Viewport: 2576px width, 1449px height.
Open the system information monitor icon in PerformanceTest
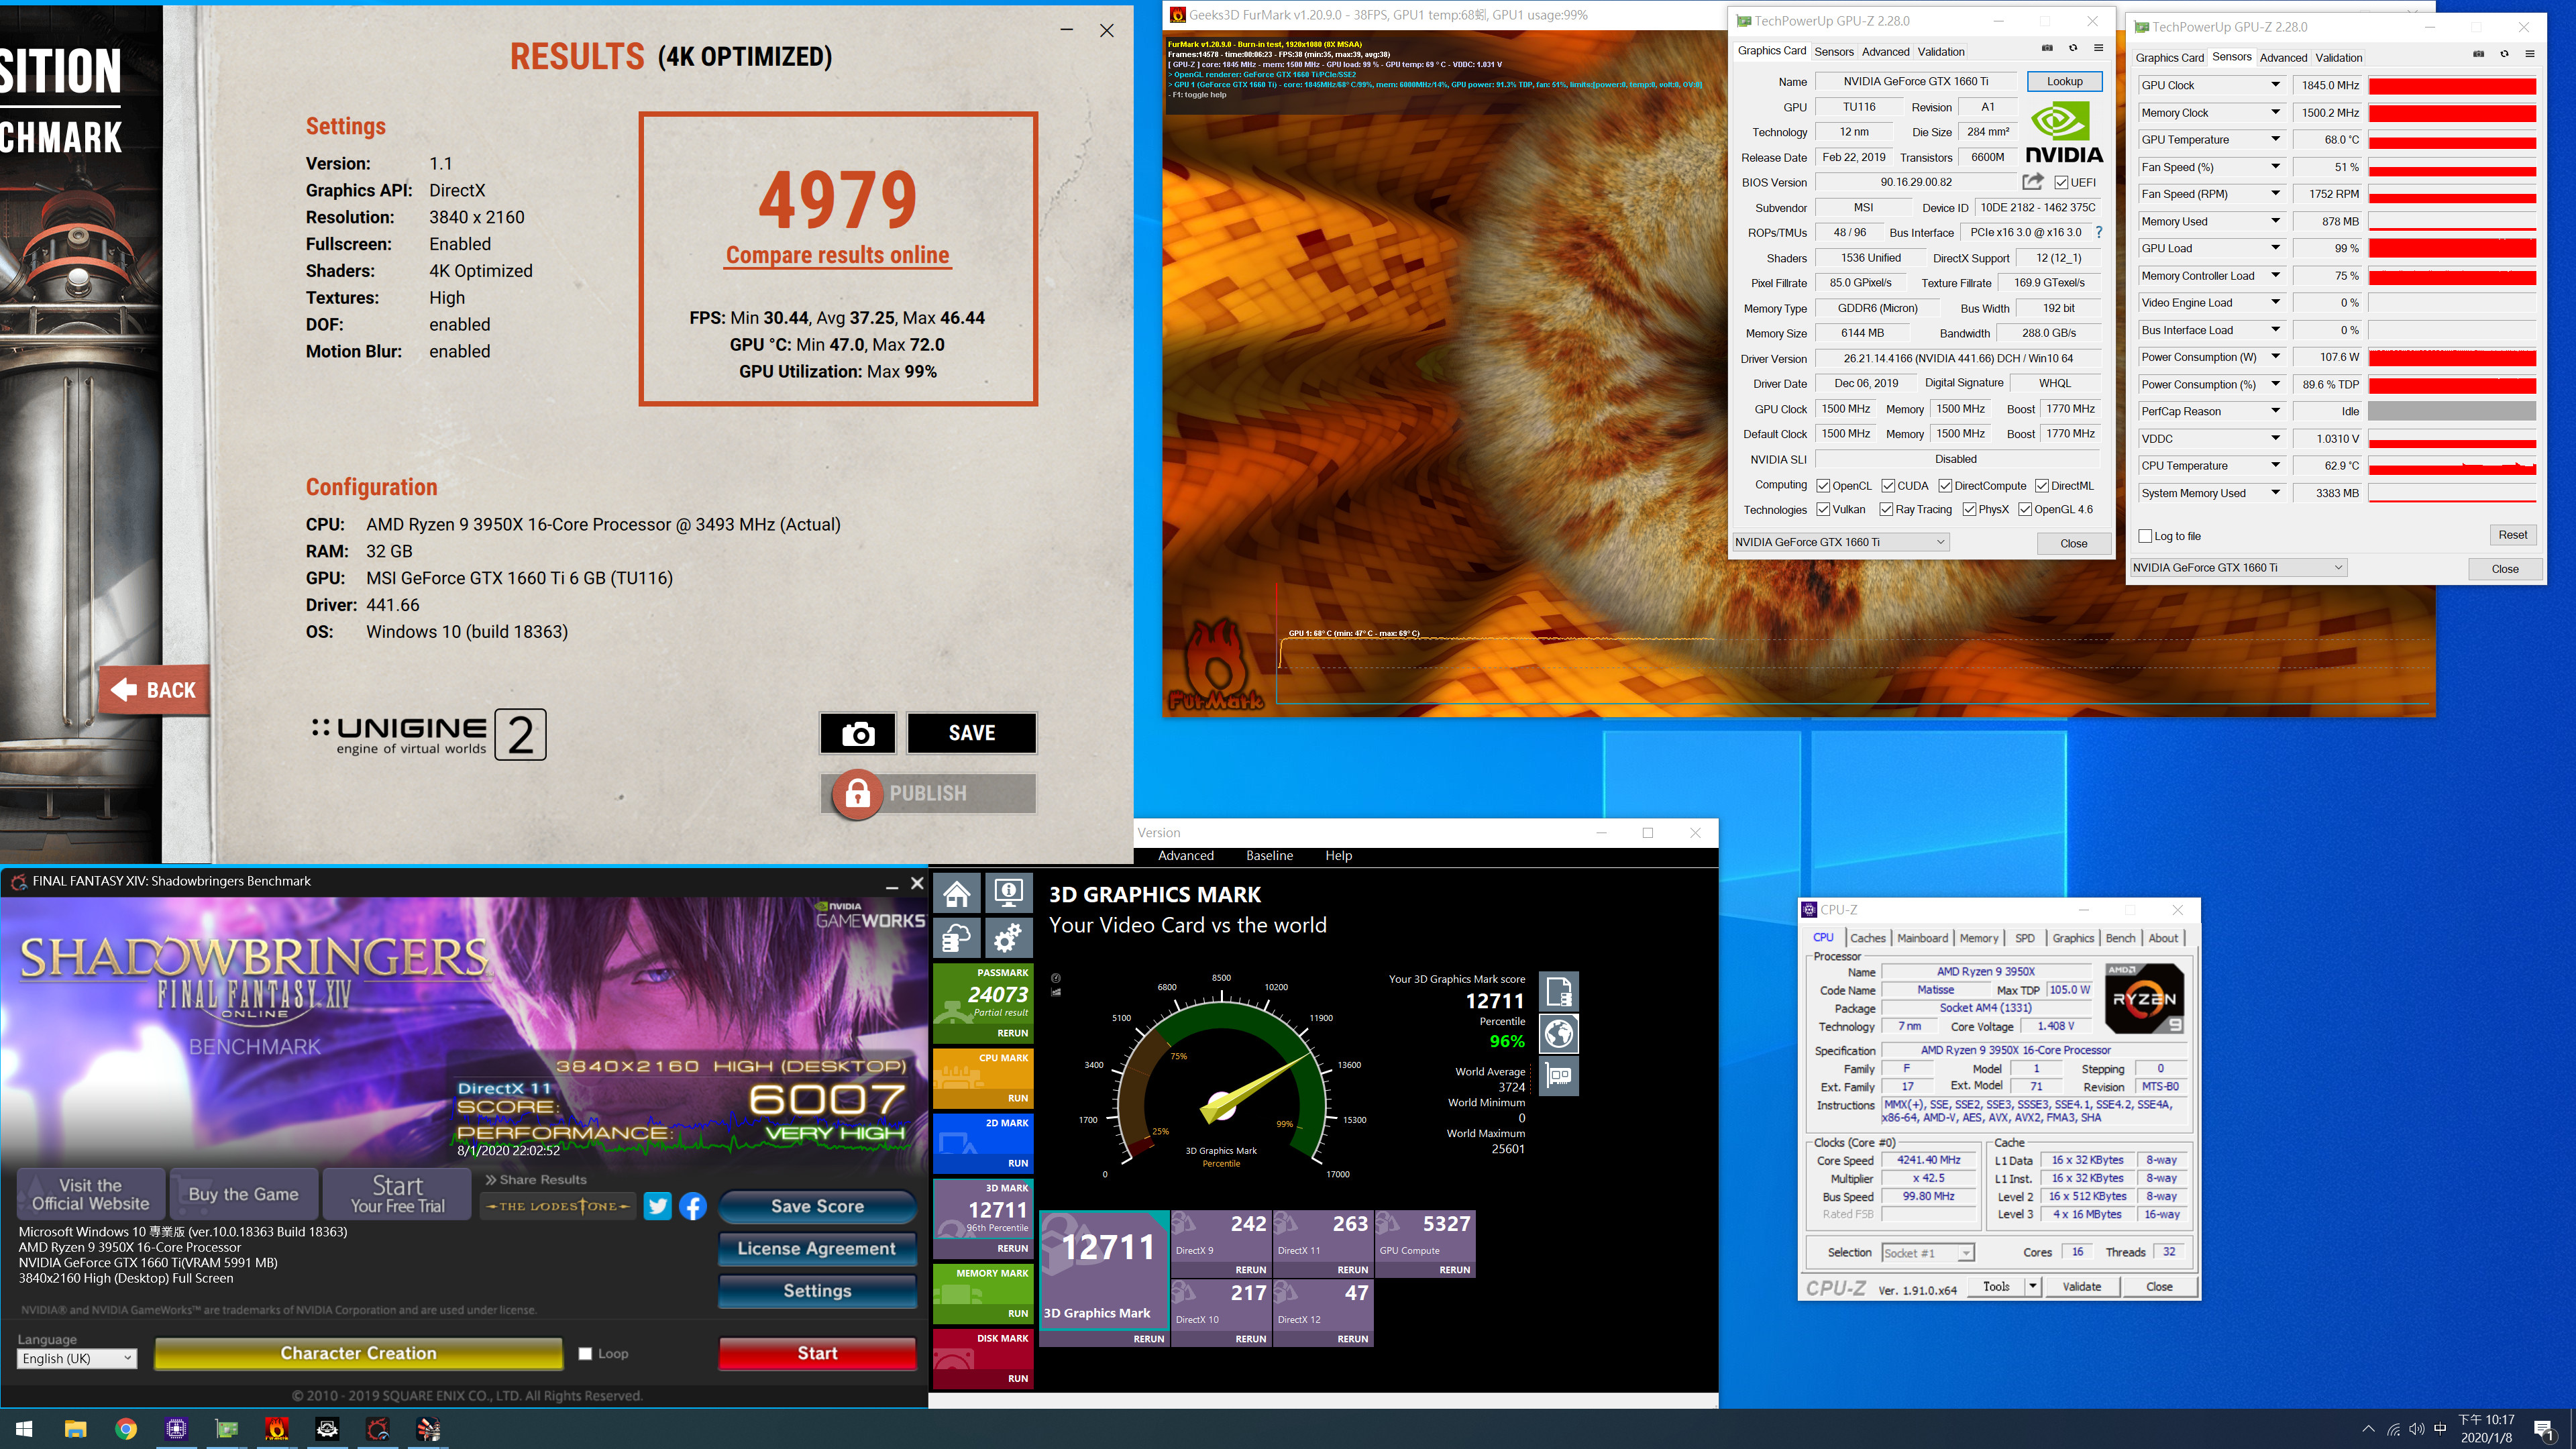tap(1008, 893)
